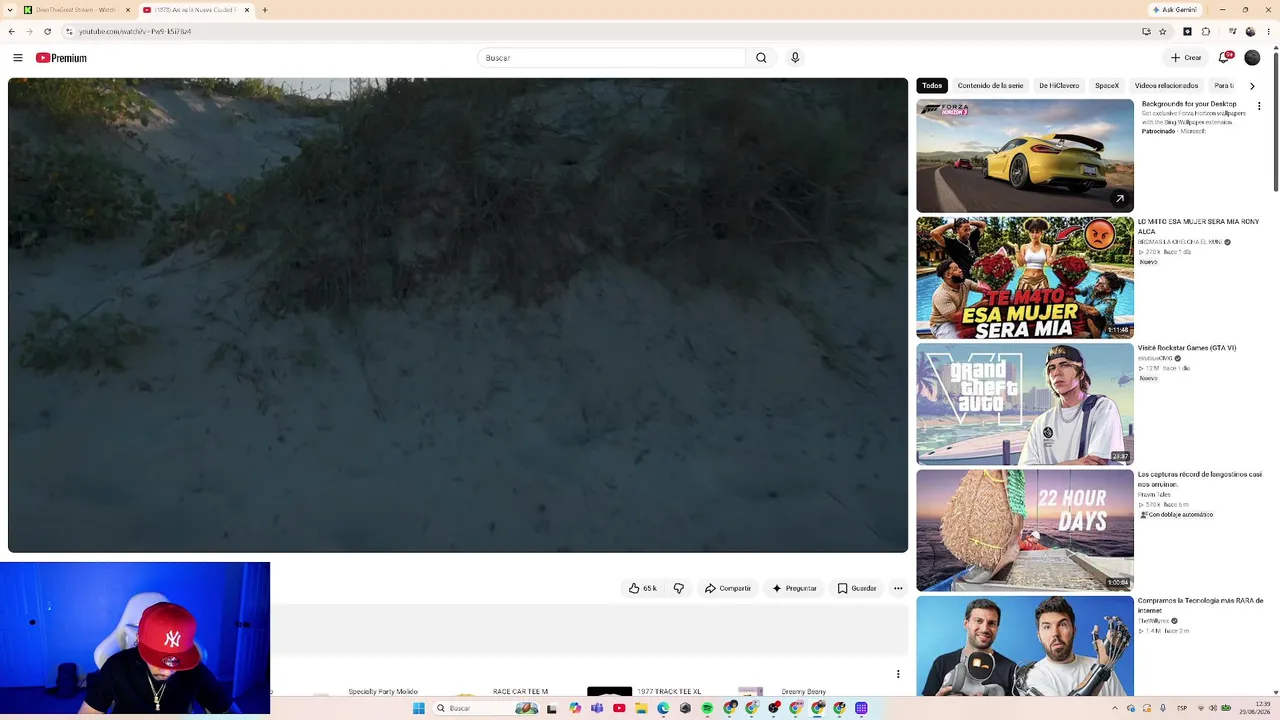Open Microsoft Teams from the taskbar
This screenshot has width=1280, height=720.
pos(597,708)
